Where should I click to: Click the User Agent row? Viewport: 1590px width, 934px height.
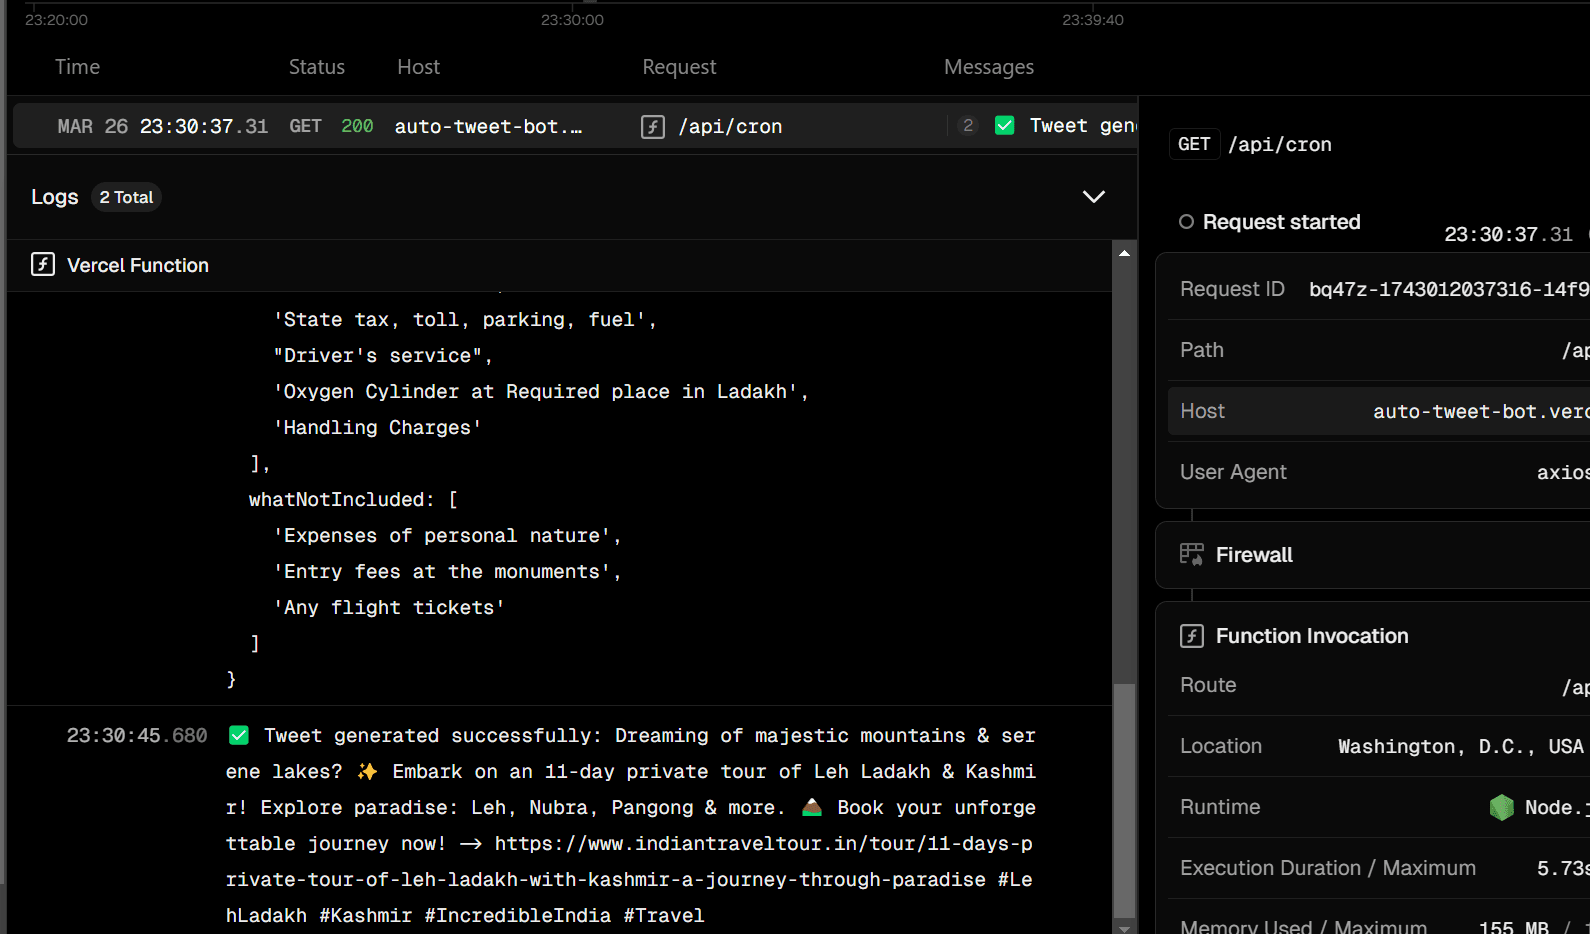tap(1379, 472)
